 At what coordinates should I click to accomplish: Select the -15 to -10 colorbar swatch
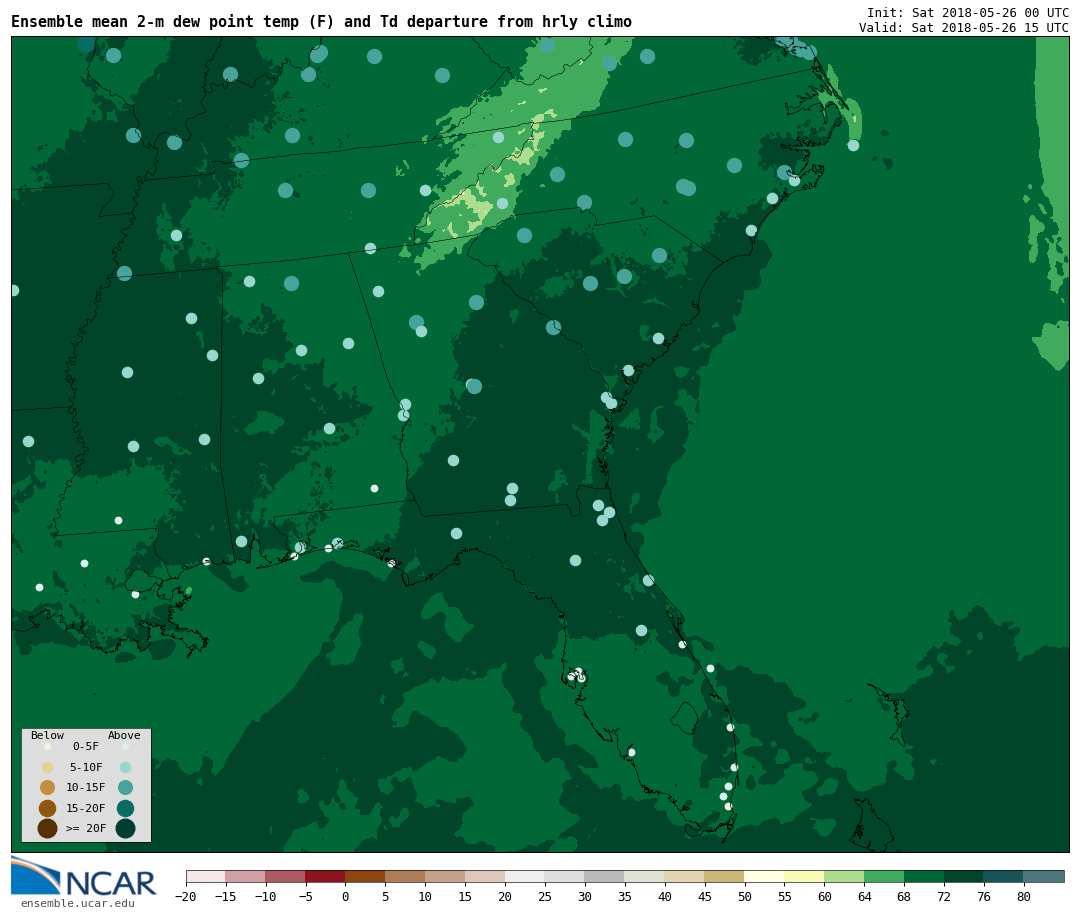point(245,876)
